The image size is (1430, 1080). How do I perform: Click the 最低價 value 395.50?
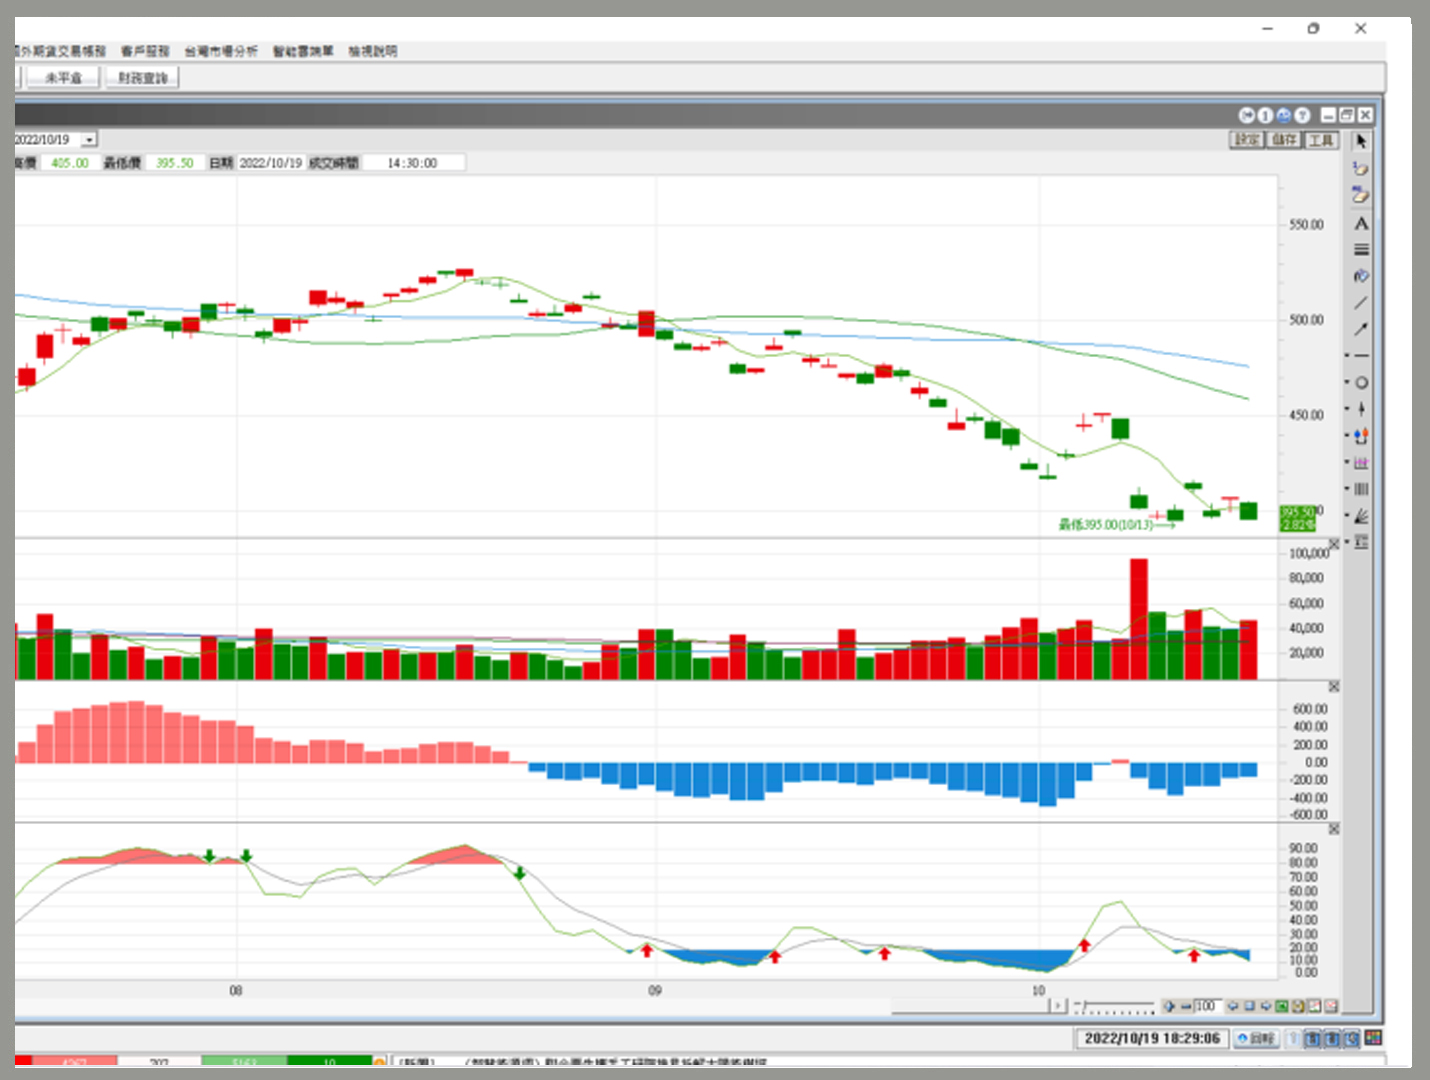pos(174,163)
